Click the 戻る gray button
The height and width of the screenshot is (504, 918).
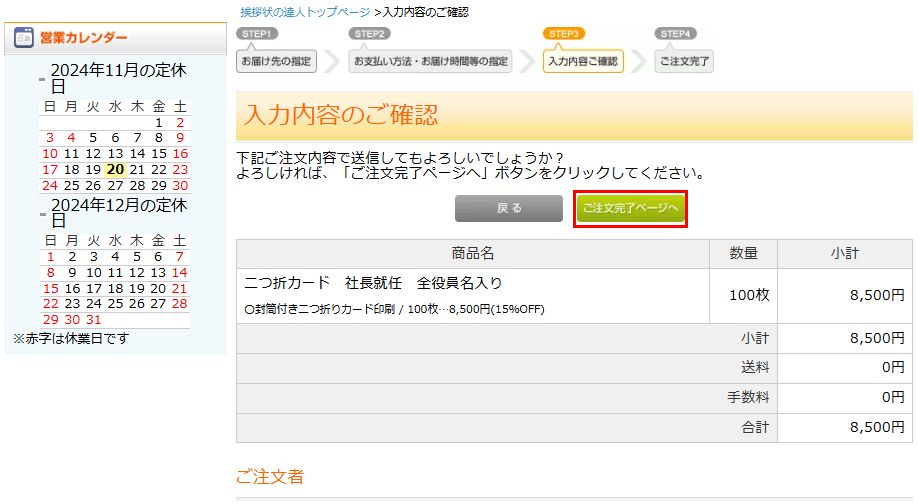point(508,208)
